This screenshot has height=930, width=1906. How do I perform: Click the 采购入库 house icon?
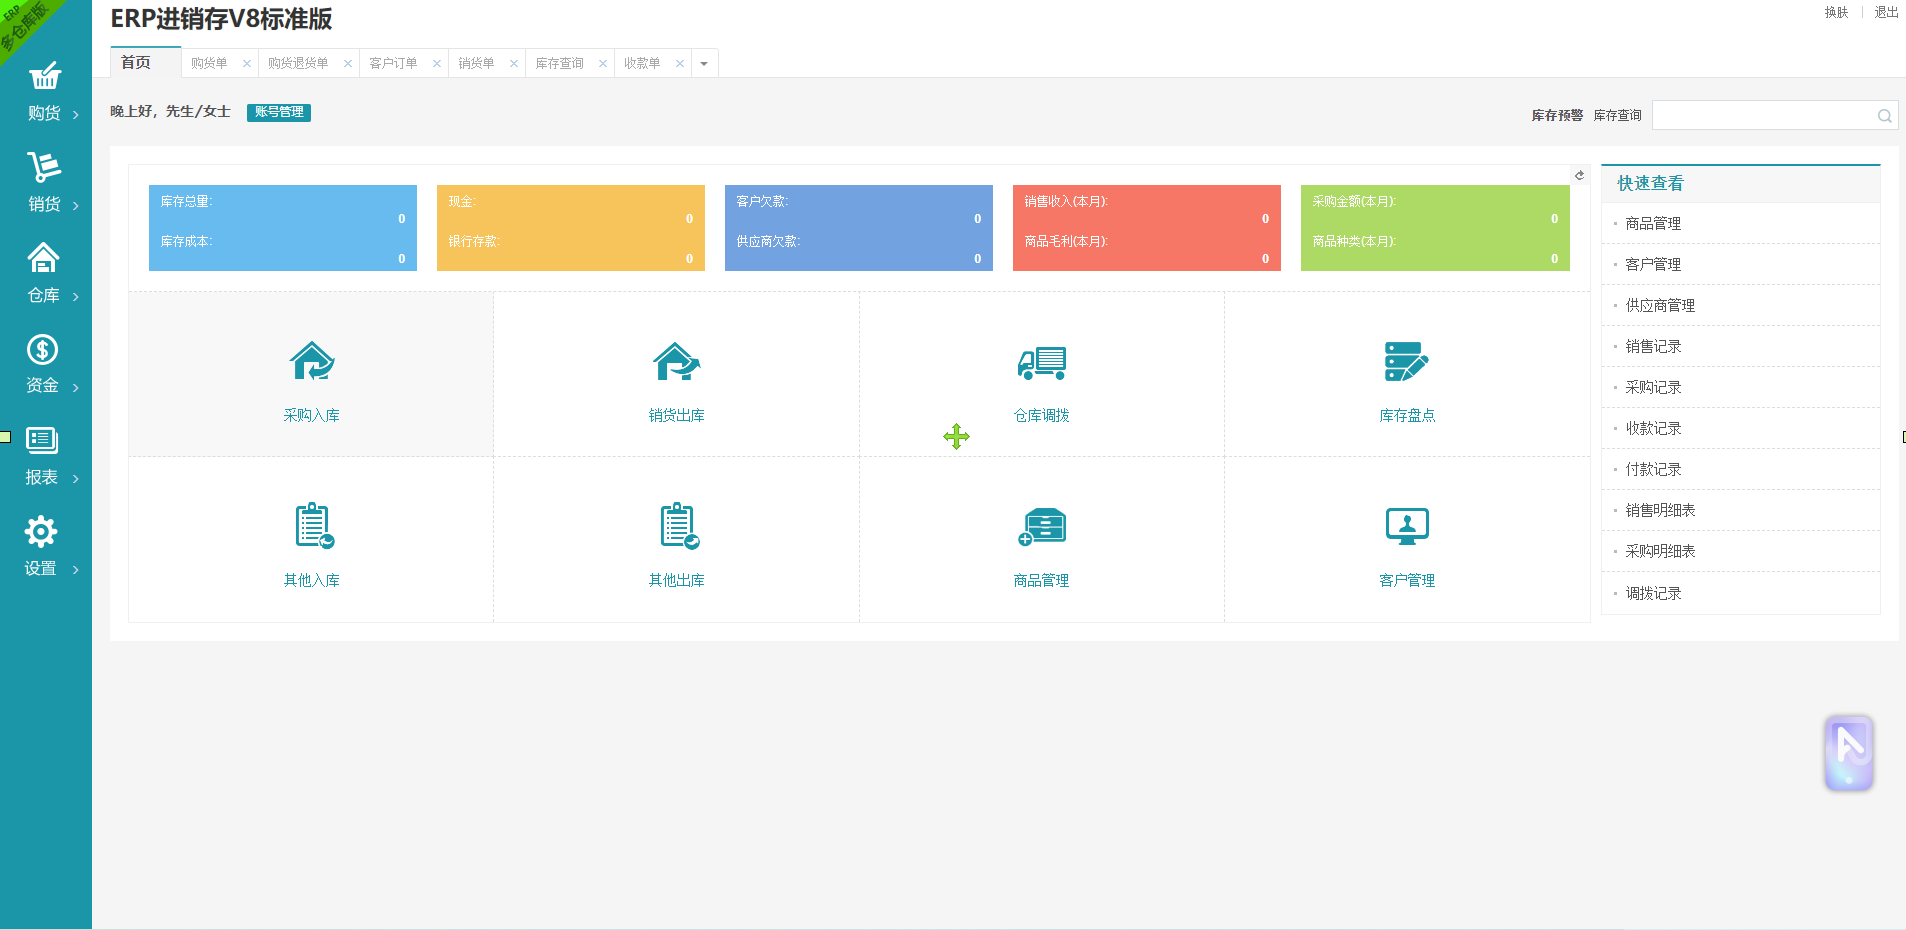click(x=312, y=361)
